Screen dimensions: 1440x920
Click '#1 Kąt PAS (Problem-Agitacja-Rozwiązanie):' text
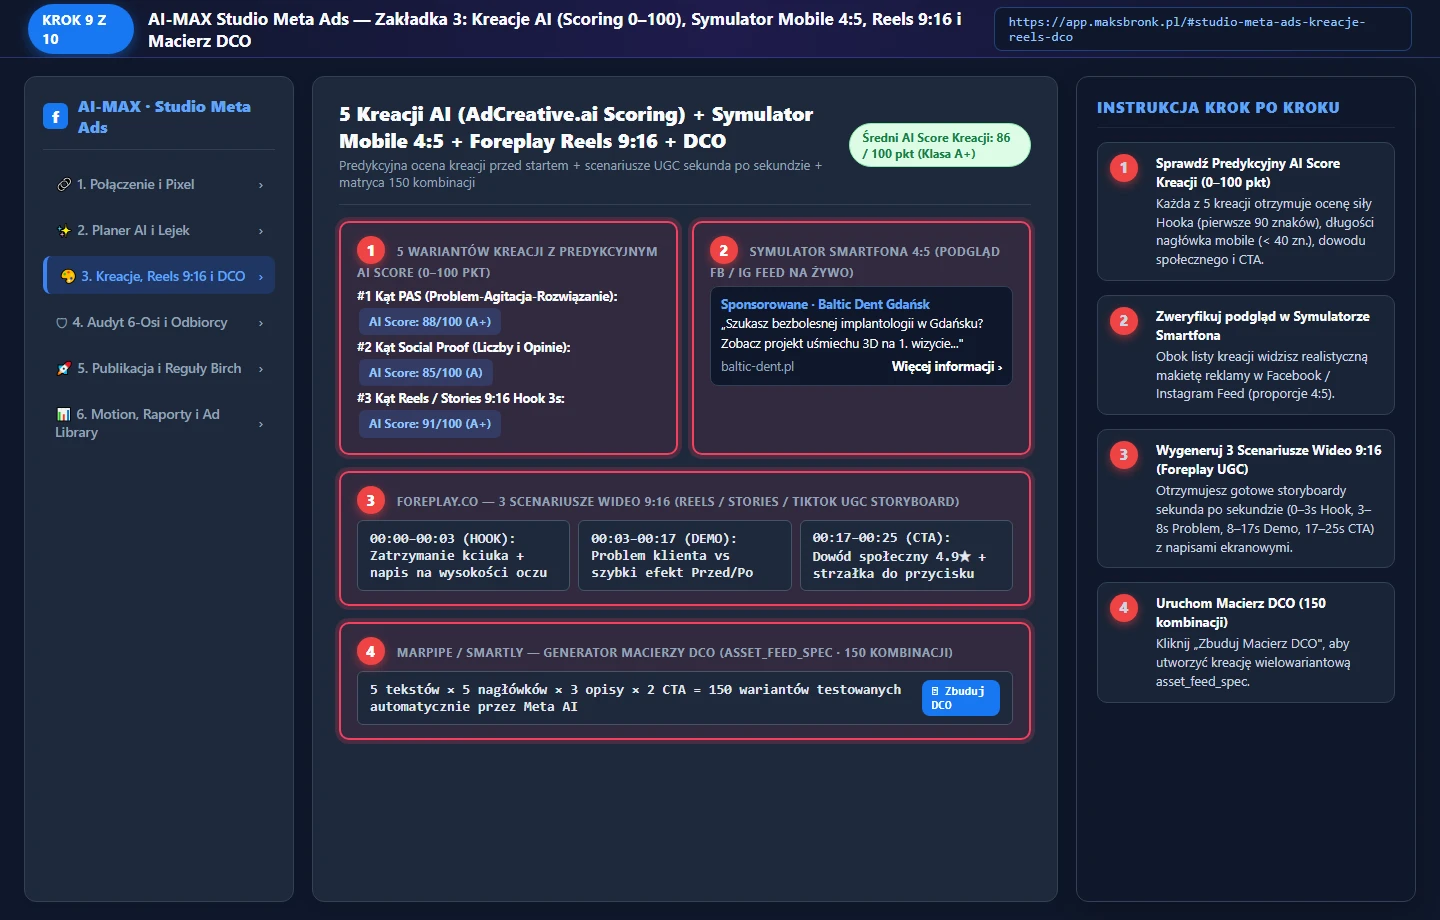coord(487,297)
